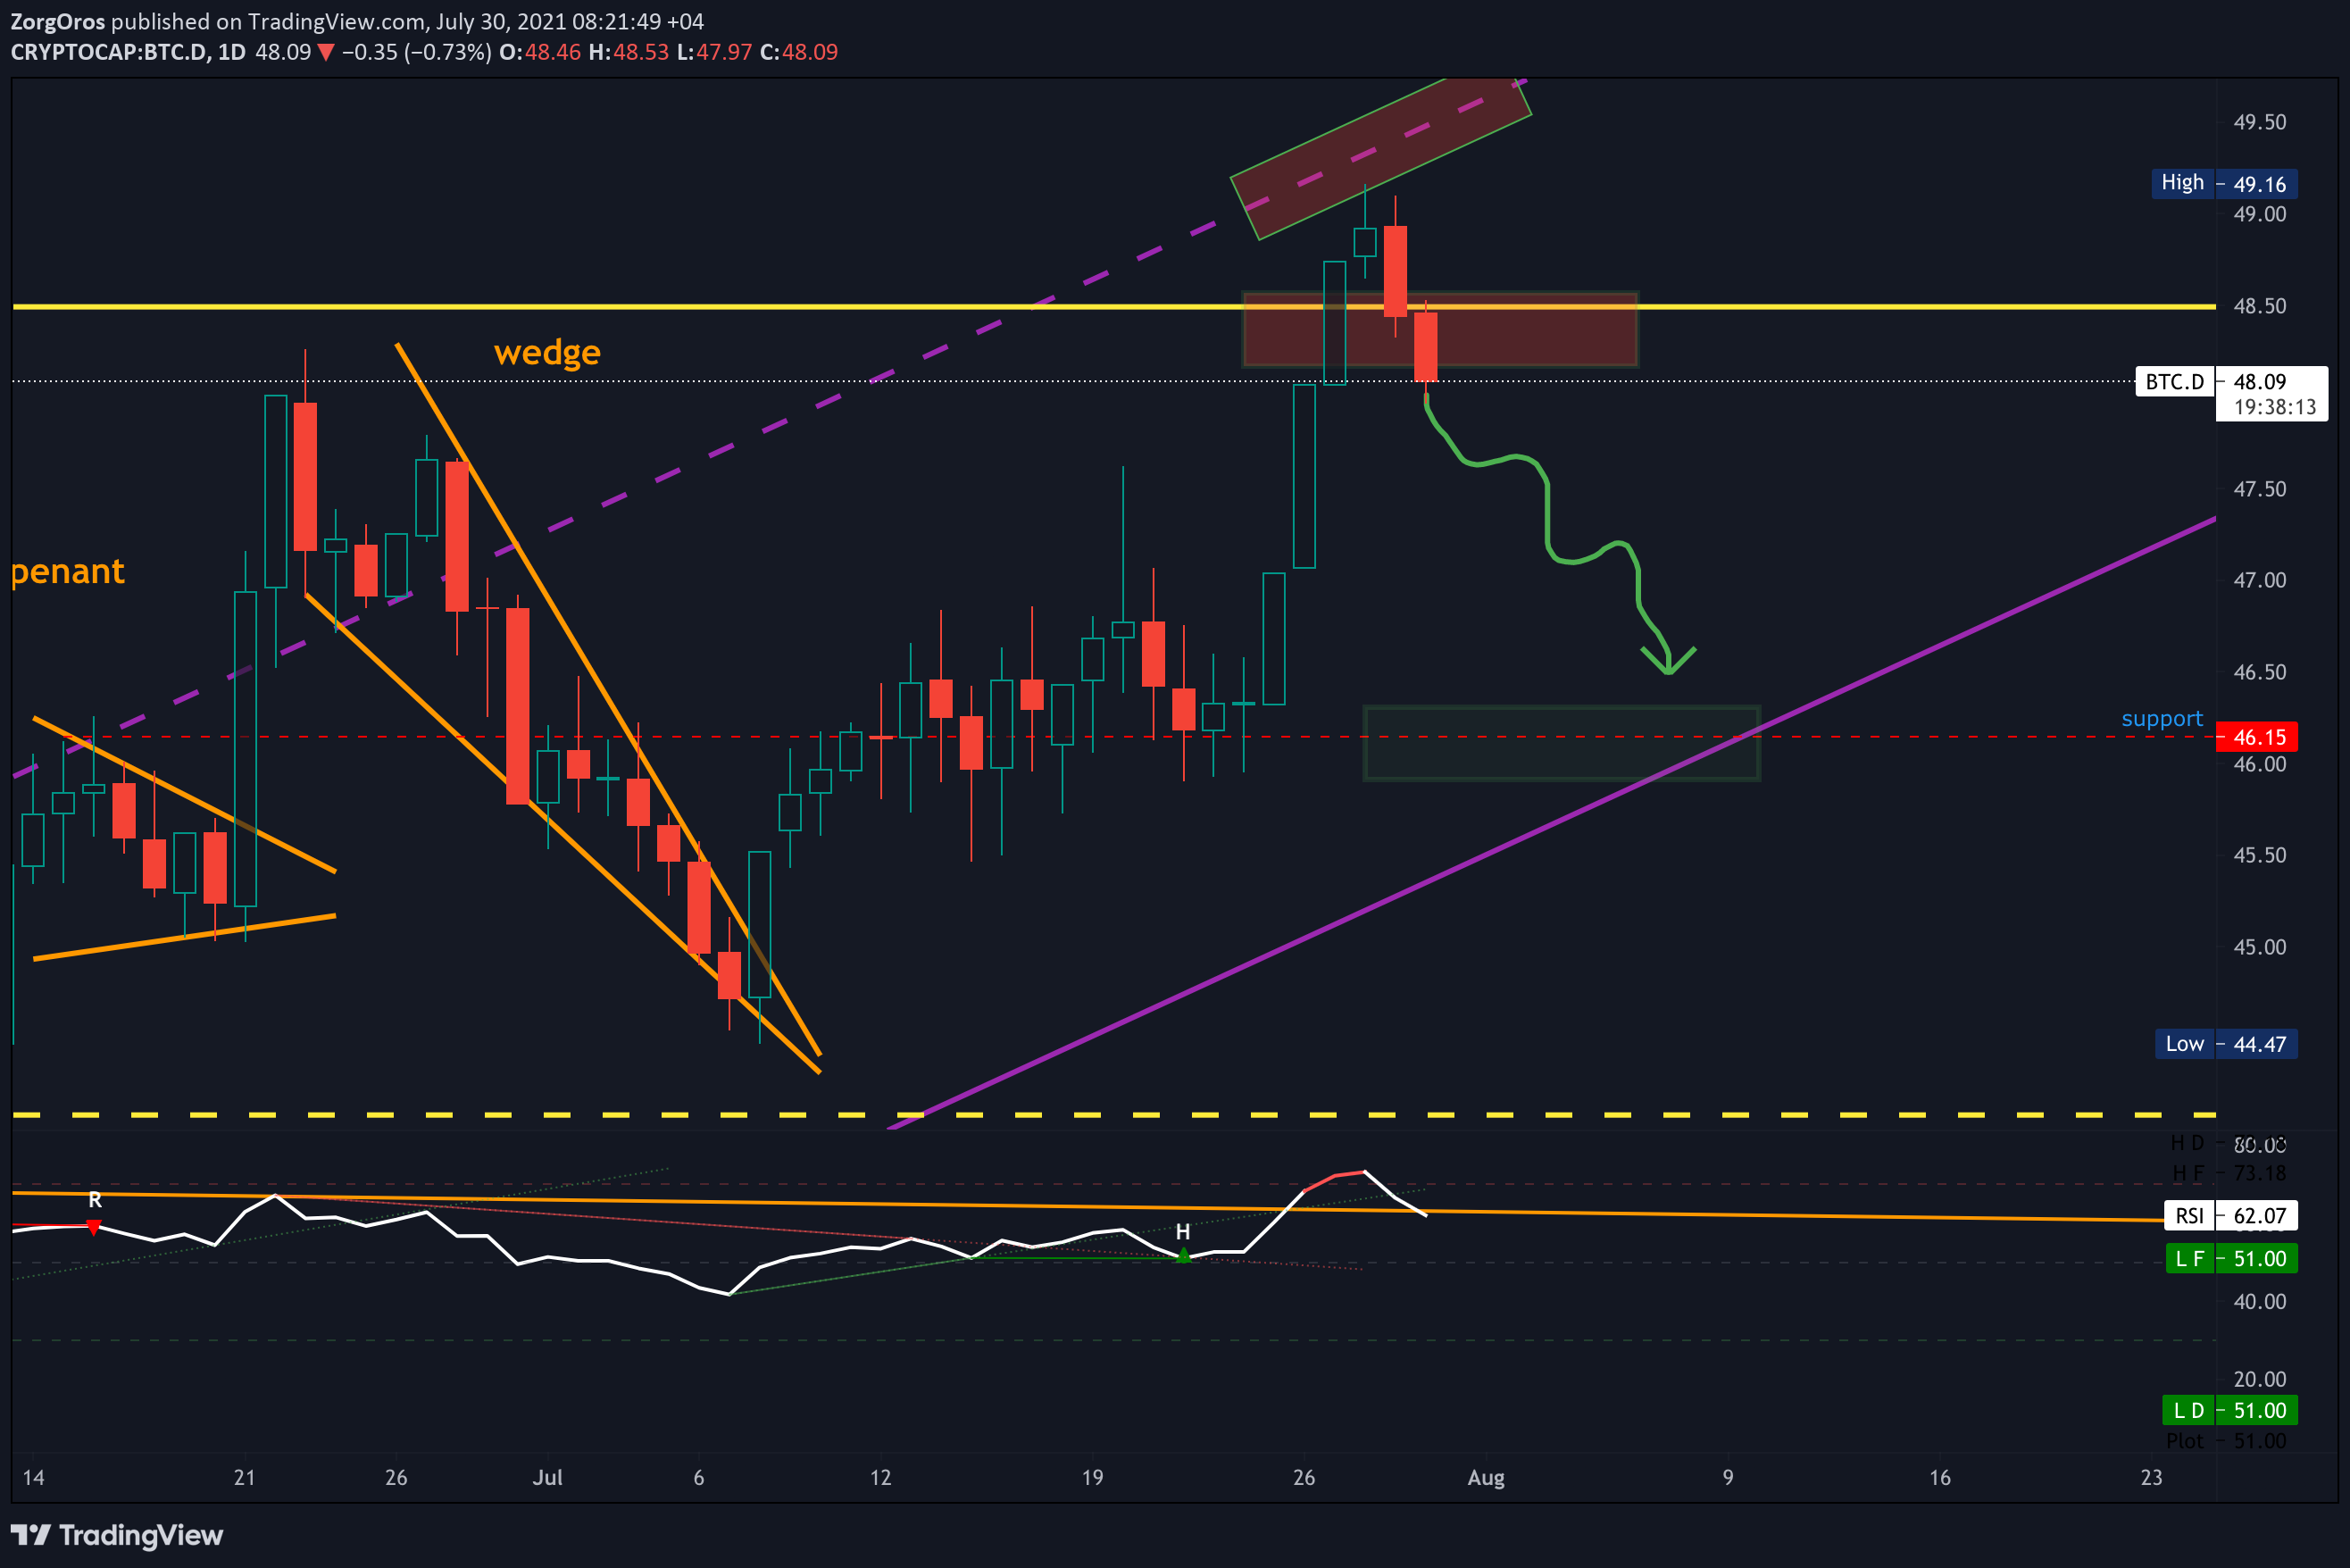This screenshot has height=1568, width=2350.
Task: Click the orange 'penant' annotation text
Action: click(x=67, y=572)
